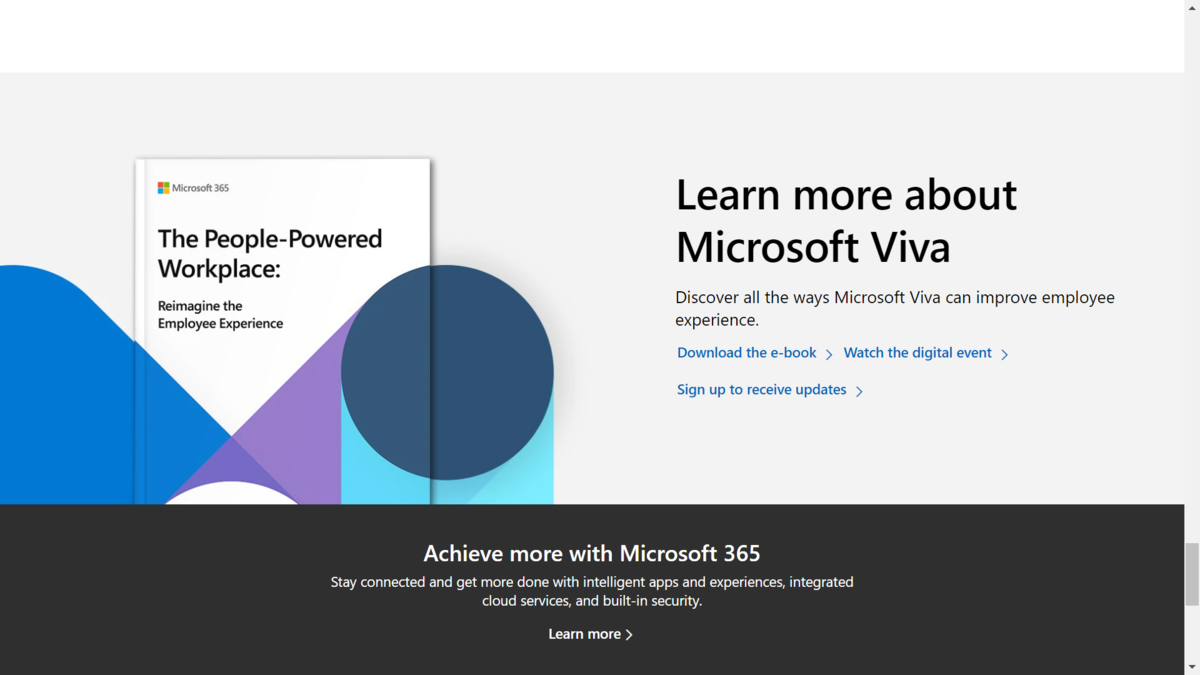Viewport: 1200px width, 675px height.
Task: Click the scrollbar up arrow
Action: click(1192, 7)
